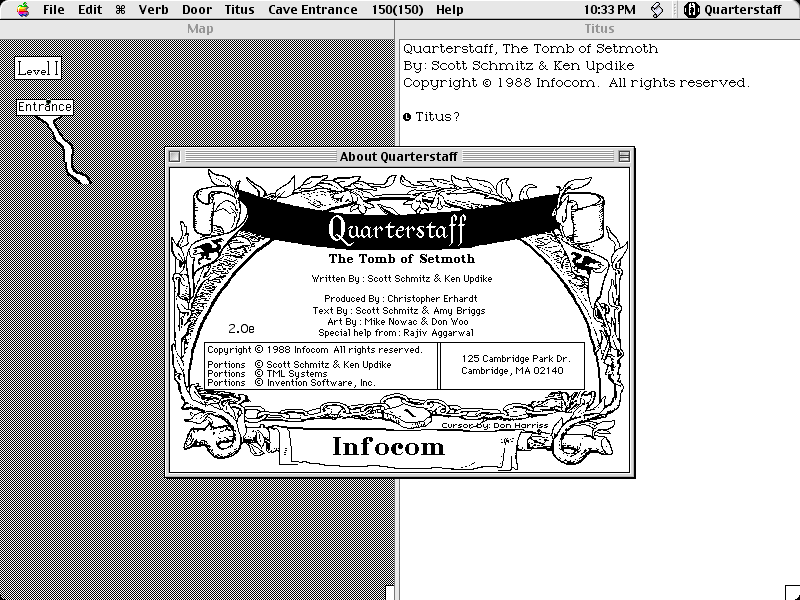Click the right dragon emblem in the border
Image resolution: width=800 pixels, height=600 pixels.
coord(585,260)
